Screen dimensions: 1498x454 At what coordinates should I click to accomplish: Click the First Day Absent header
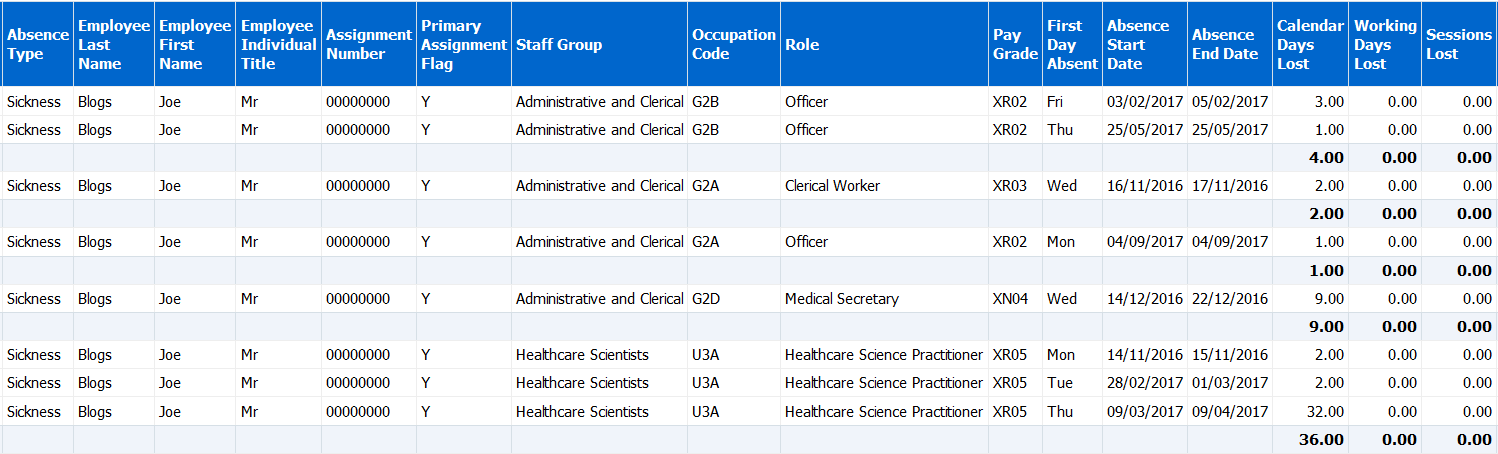pos(1070,44)
